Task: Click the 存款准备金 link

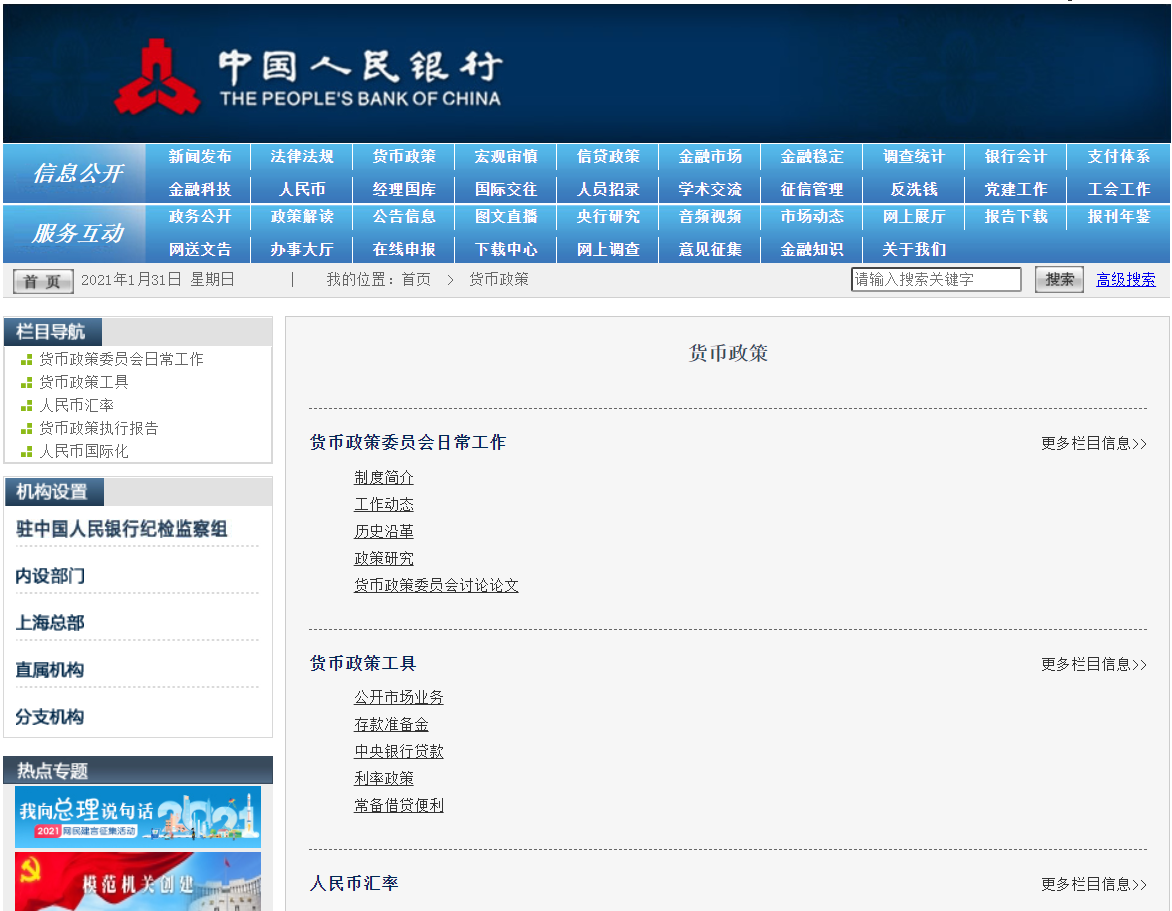Action: click(x=390, y=723)
